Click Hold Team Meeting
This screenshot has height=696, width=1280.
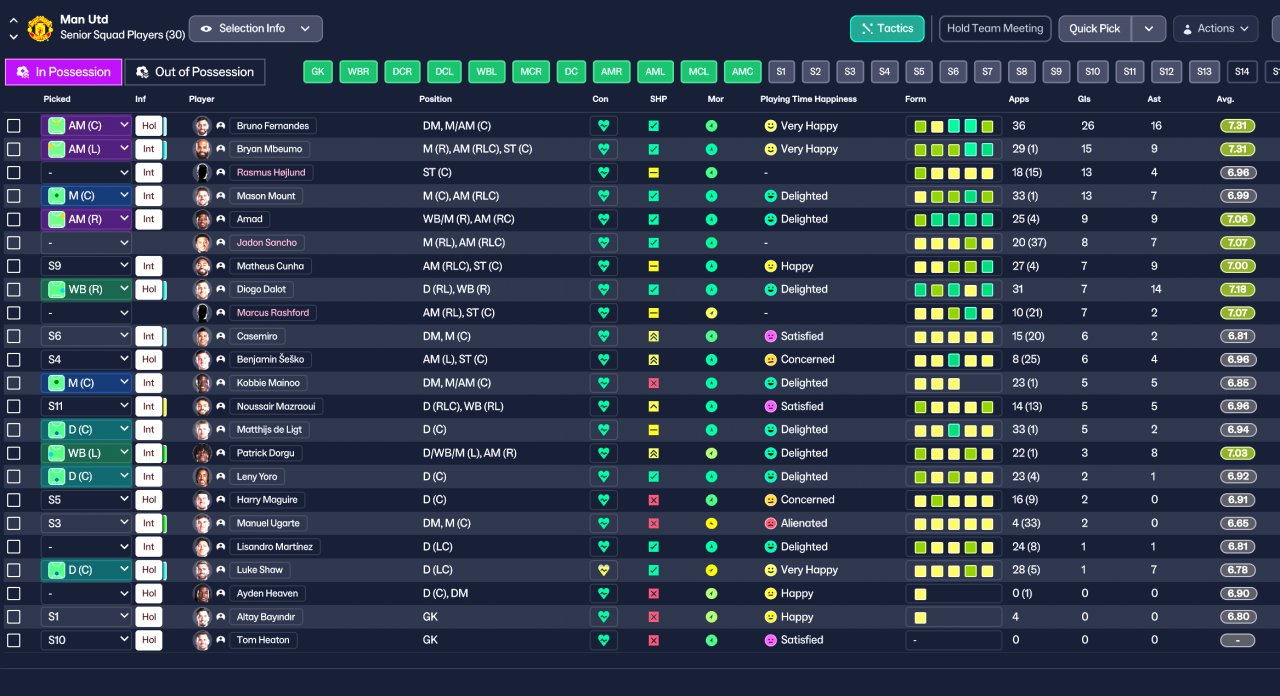[x=995, y=29]
